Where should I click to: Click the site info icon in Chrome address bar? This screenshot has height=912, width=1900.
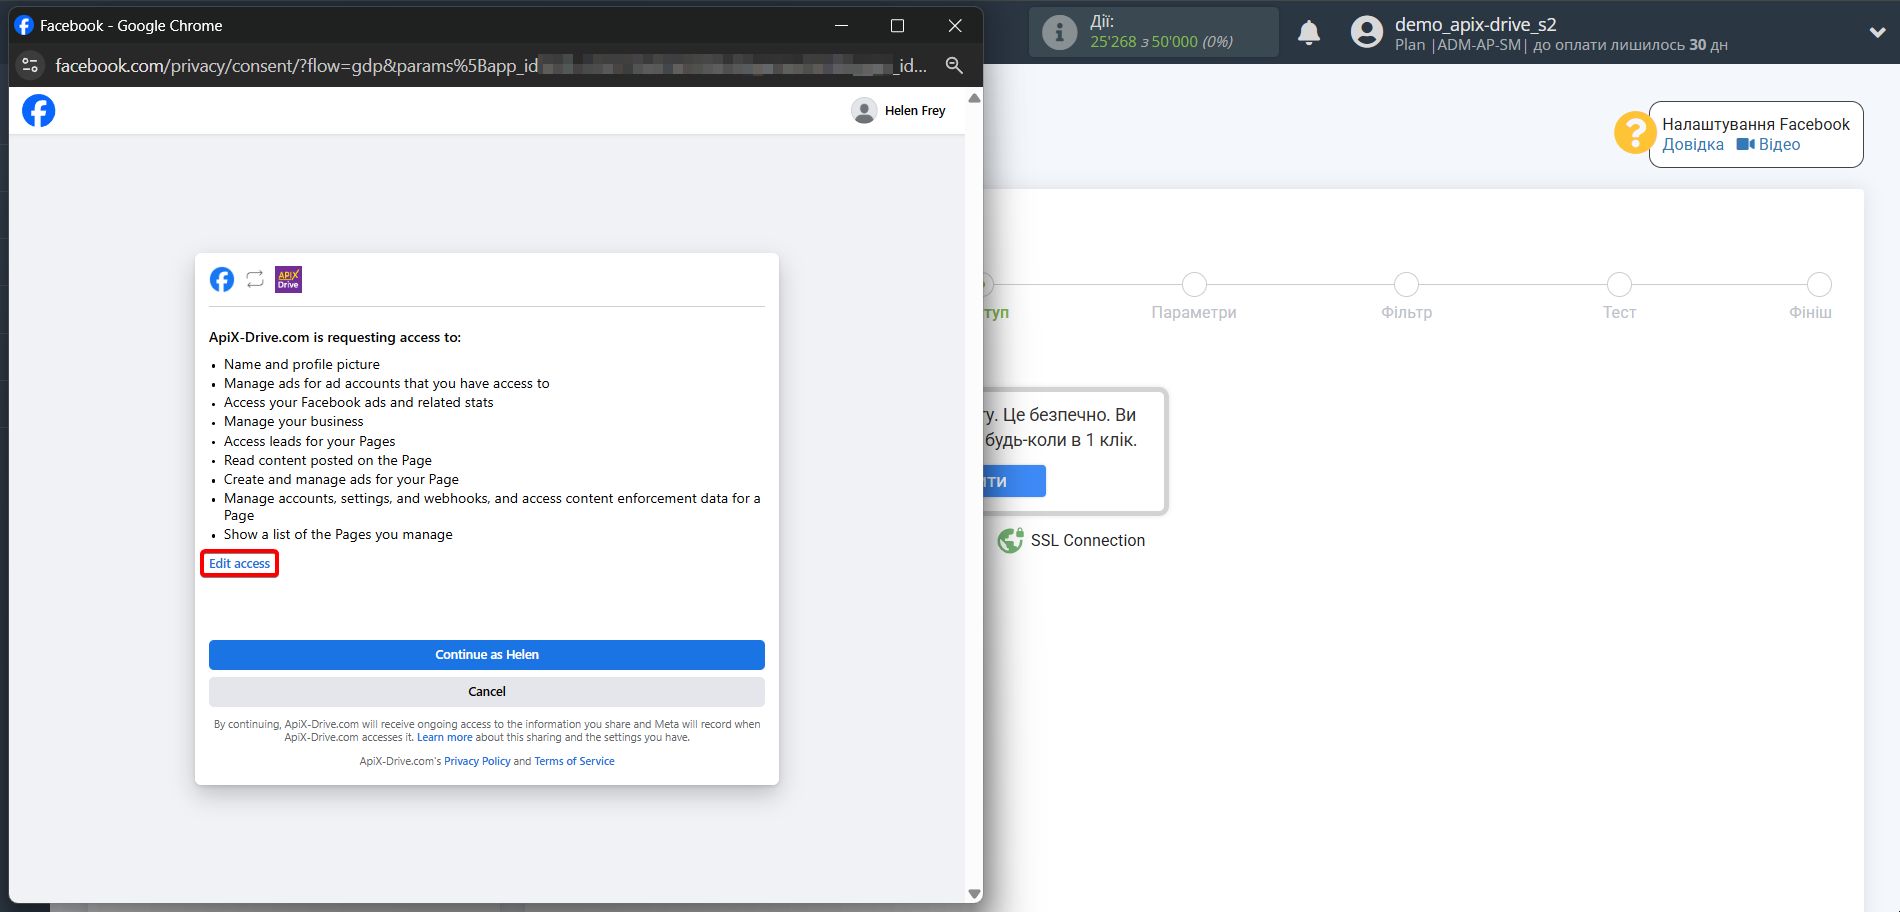point(30,65)
